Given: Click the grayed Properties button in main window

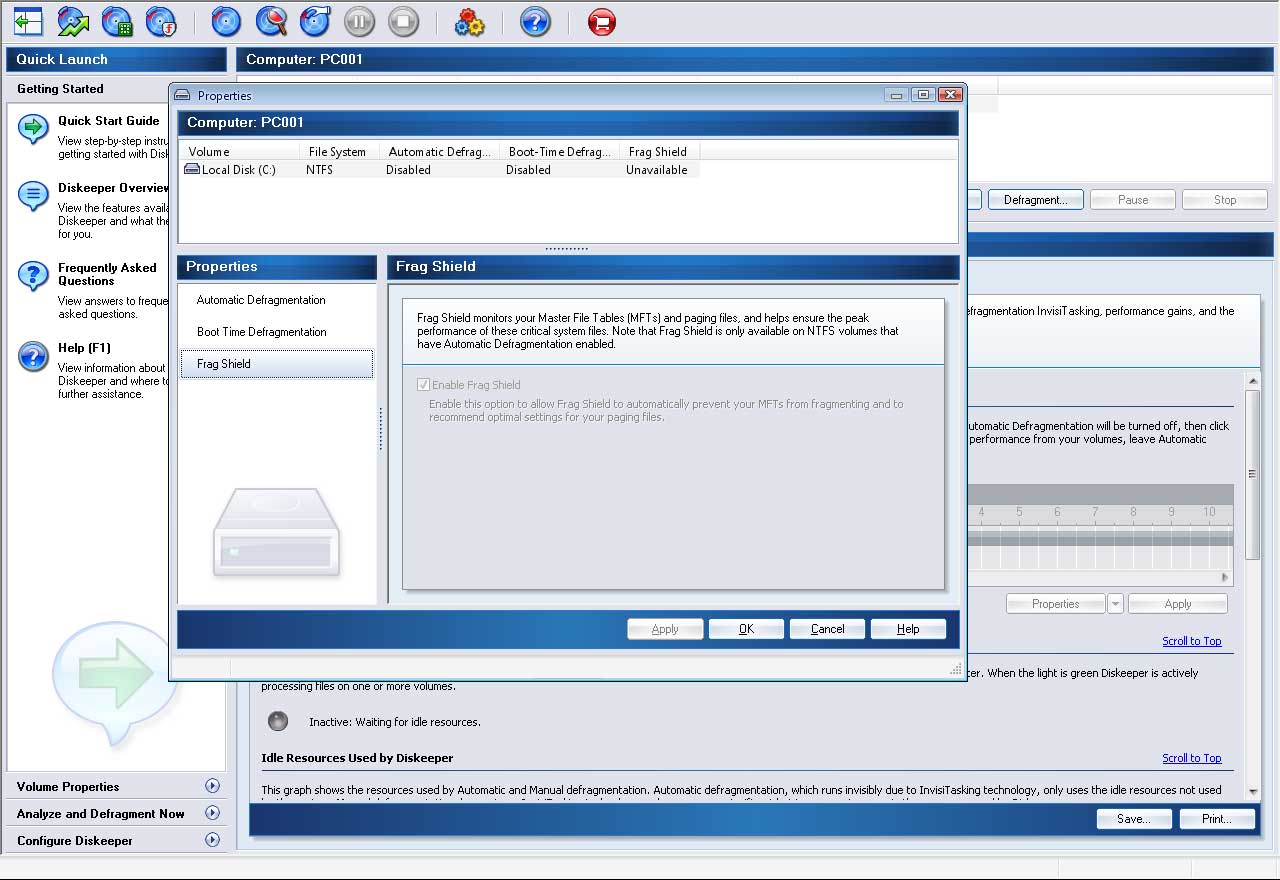Looking at the screenshot, I should [1055, 604].
